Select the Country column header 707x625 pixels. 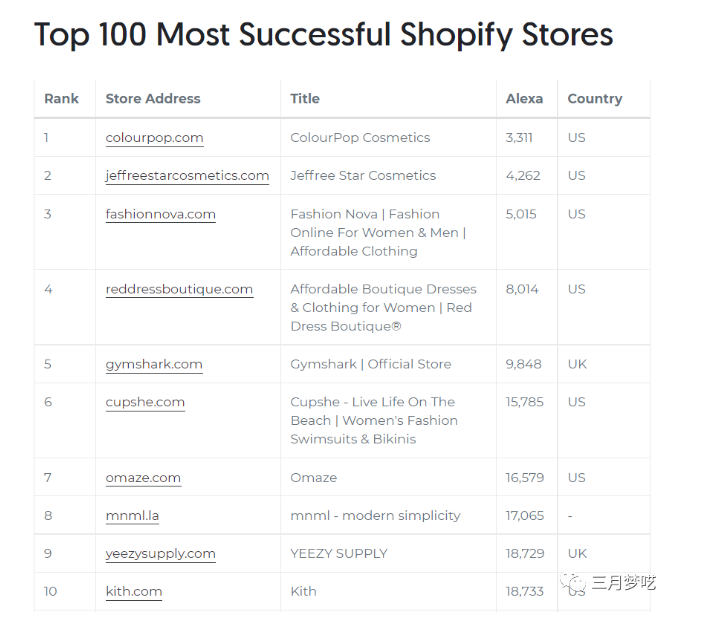595,99
